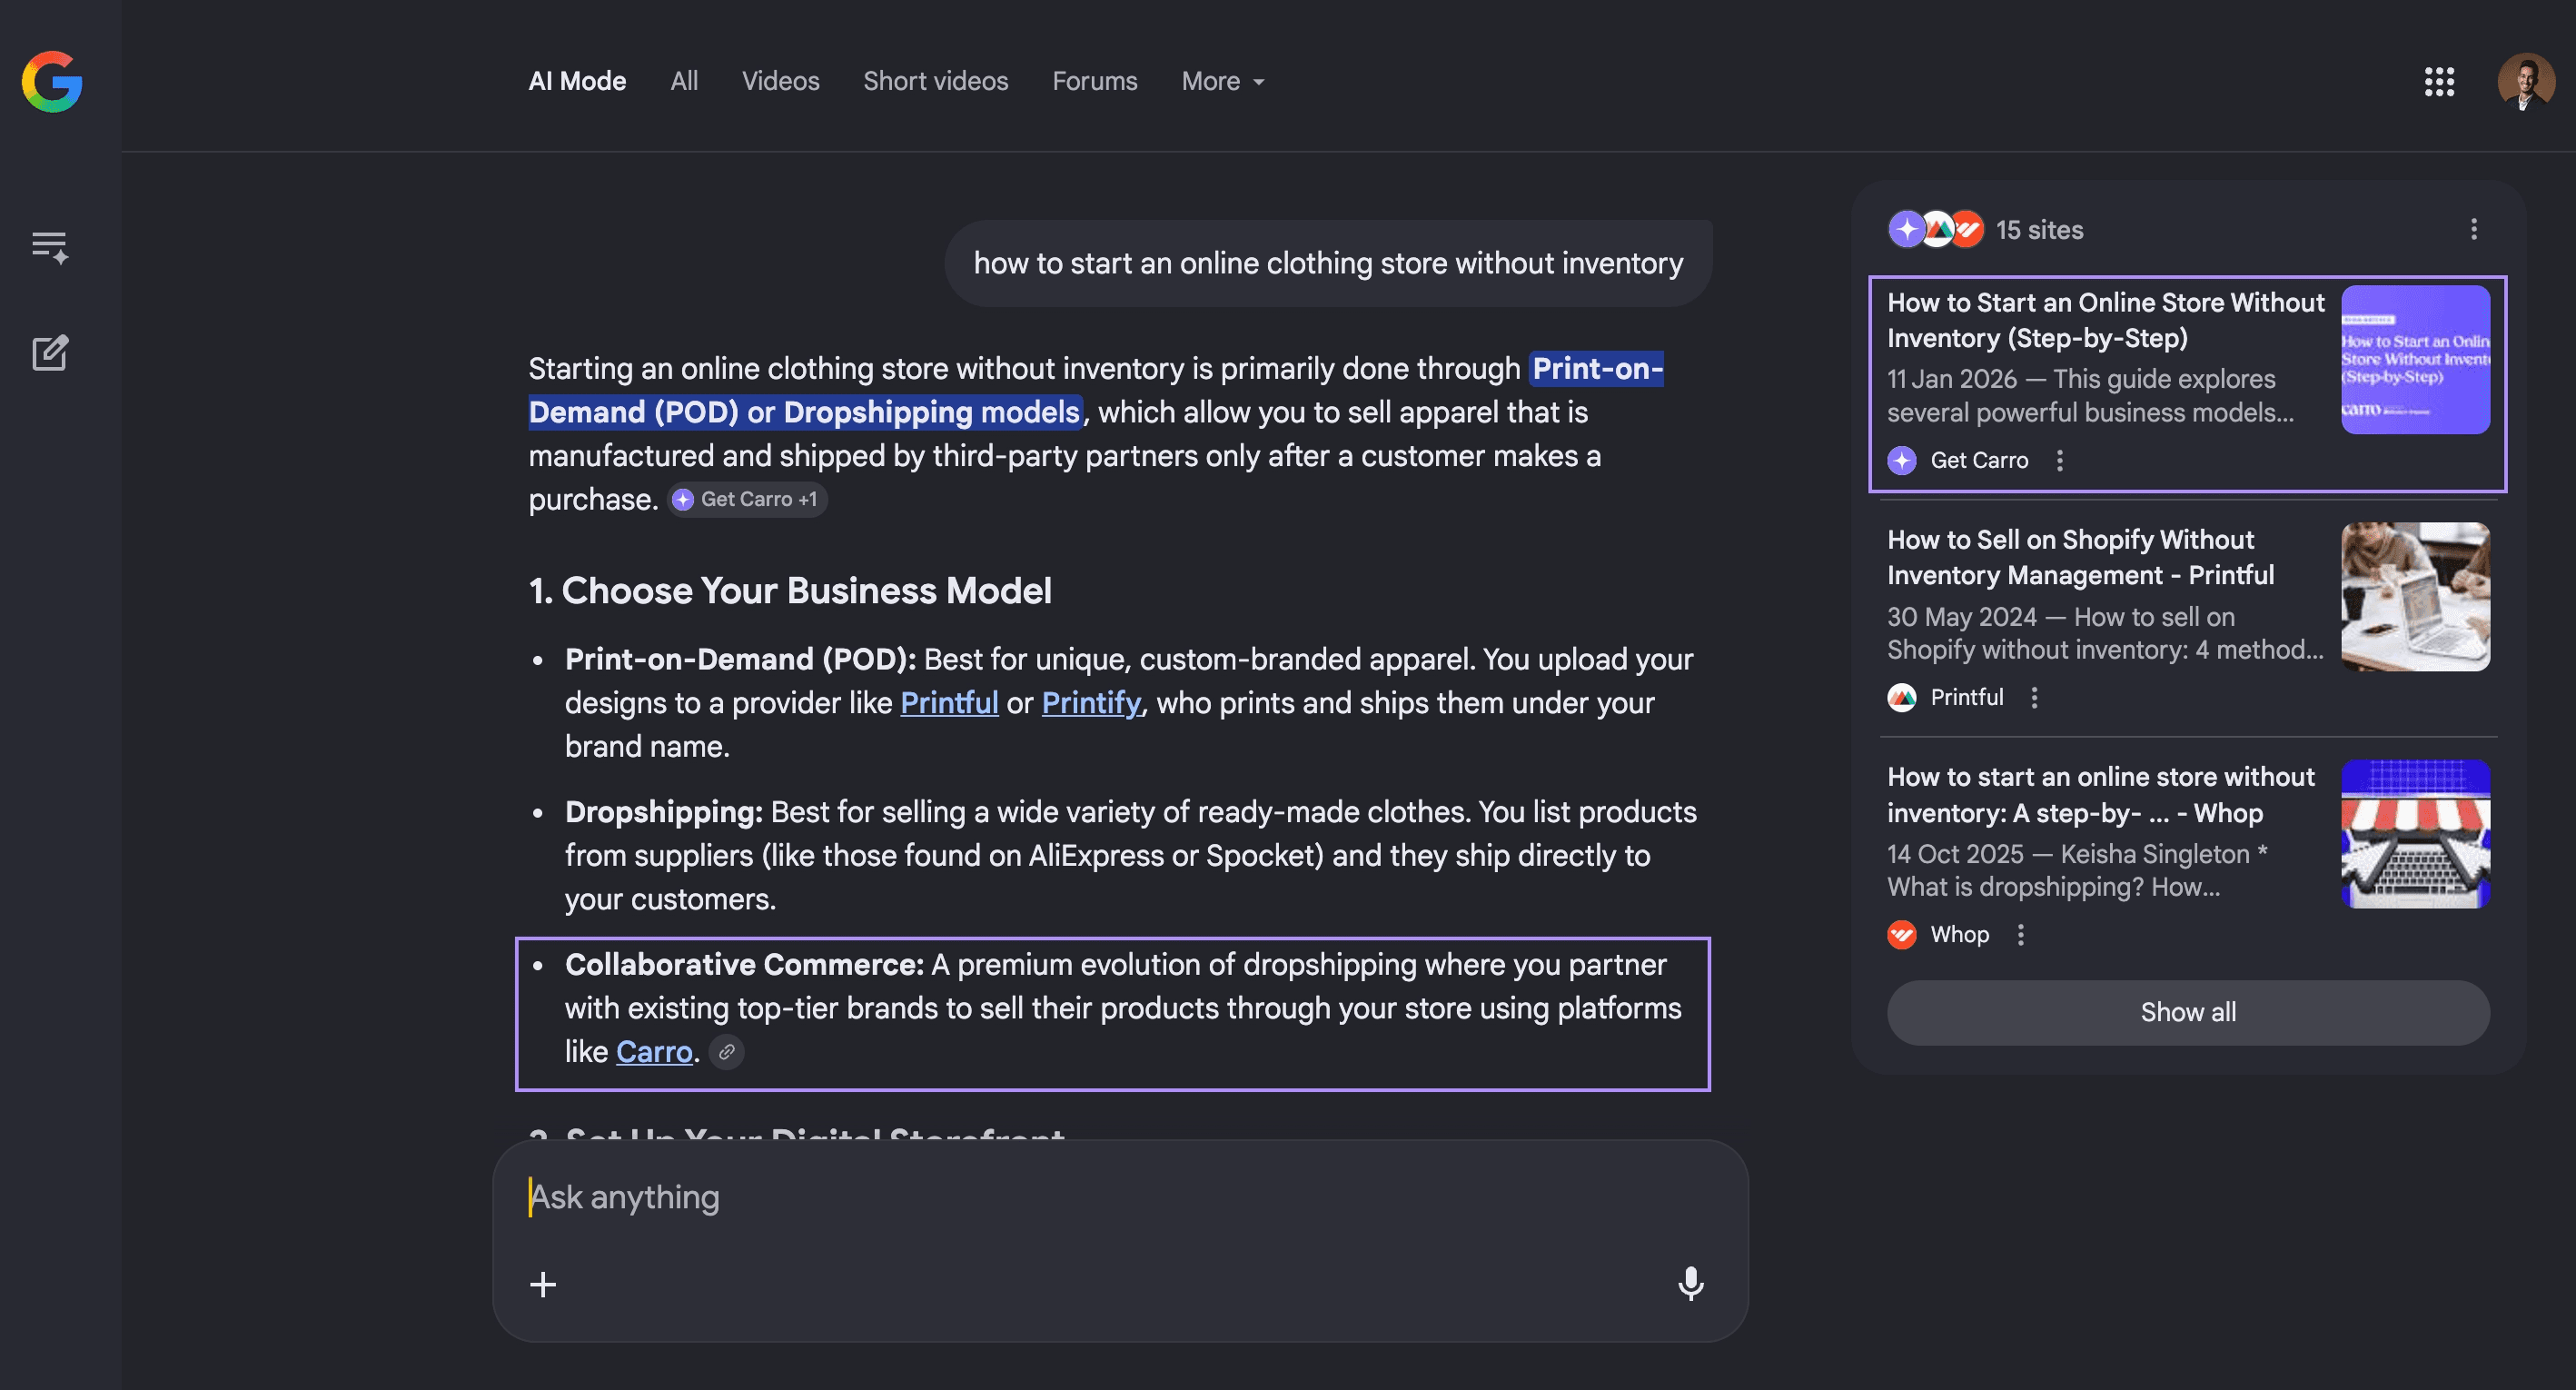Start voice input with microphone

(1691, 1284)
